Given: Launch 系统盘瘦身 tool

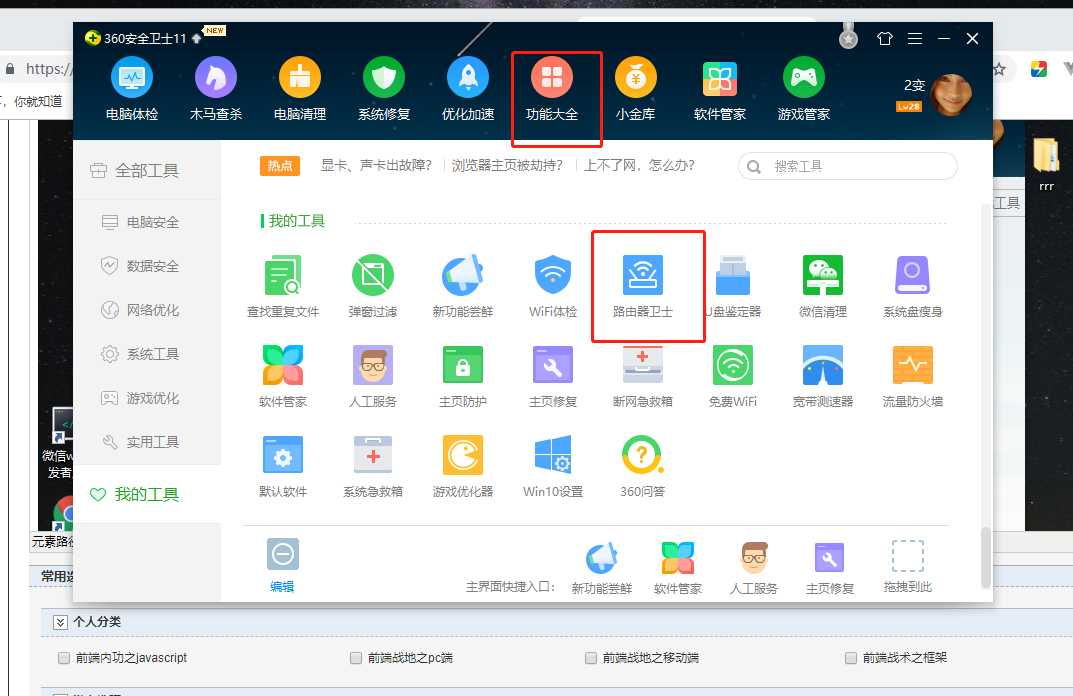Looking at the screenshot, I should tap(913, 286).
